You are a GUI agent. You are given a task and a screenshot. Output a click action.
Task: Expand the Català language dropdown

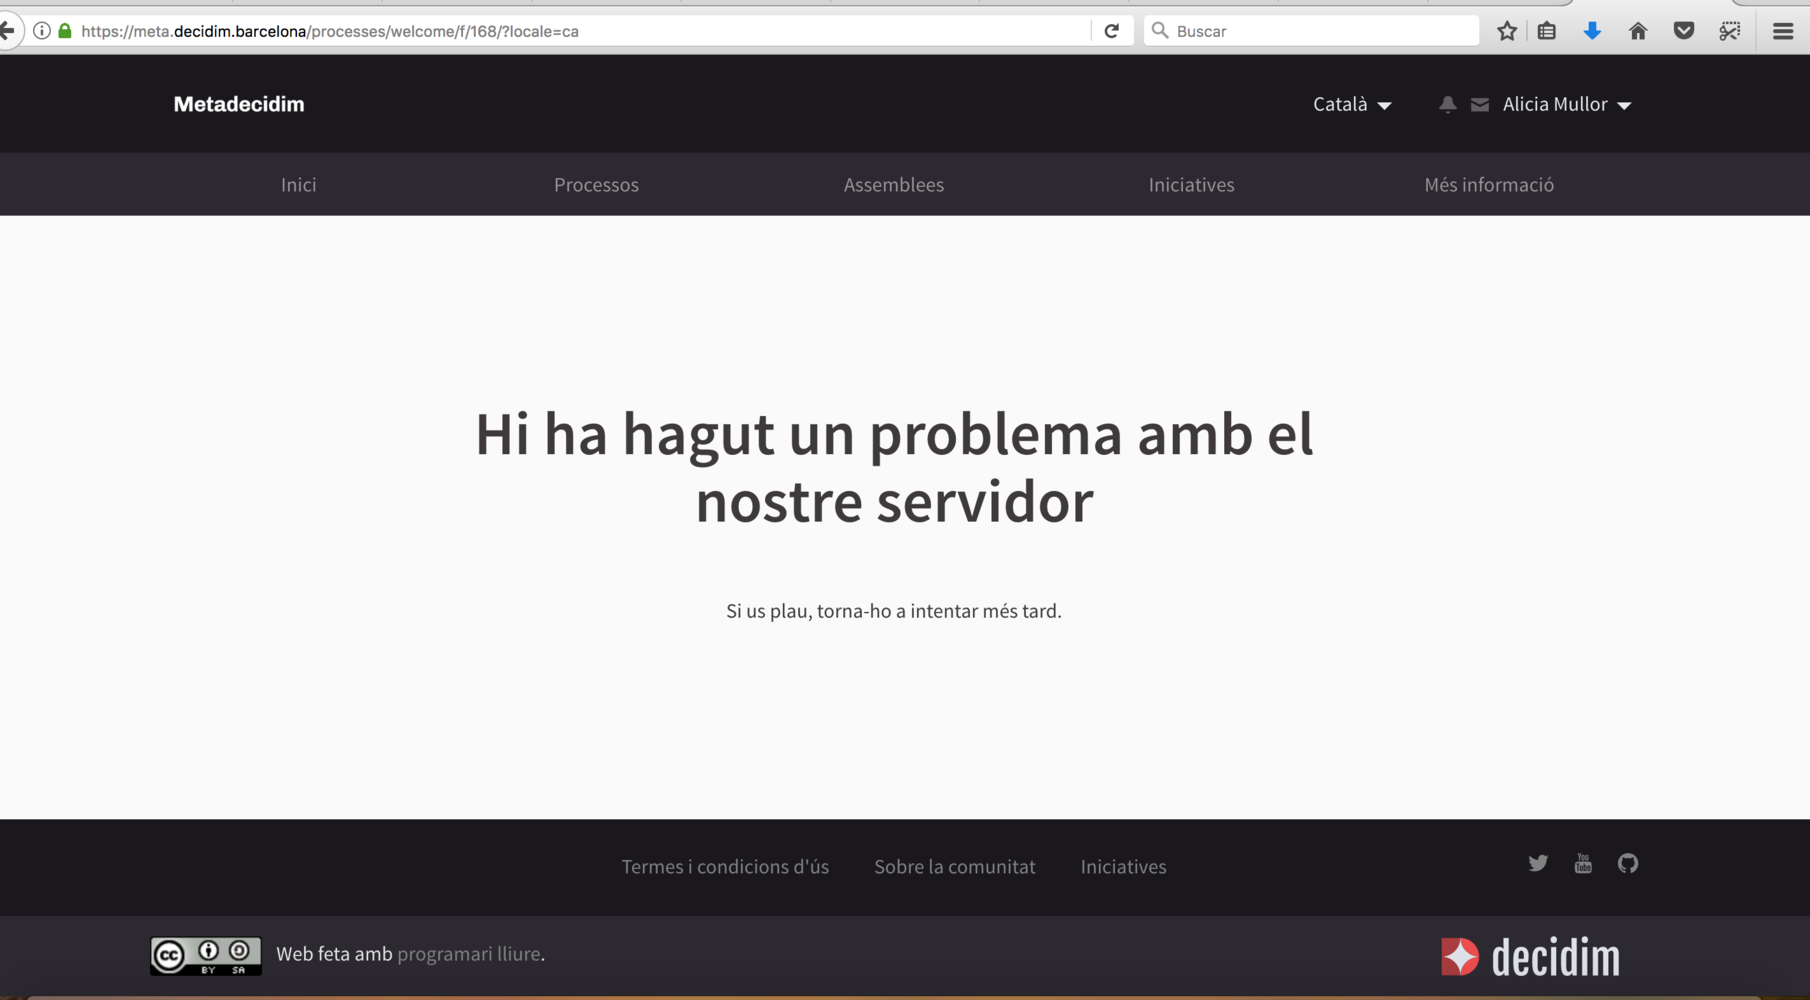click(x=1352, y=105)
